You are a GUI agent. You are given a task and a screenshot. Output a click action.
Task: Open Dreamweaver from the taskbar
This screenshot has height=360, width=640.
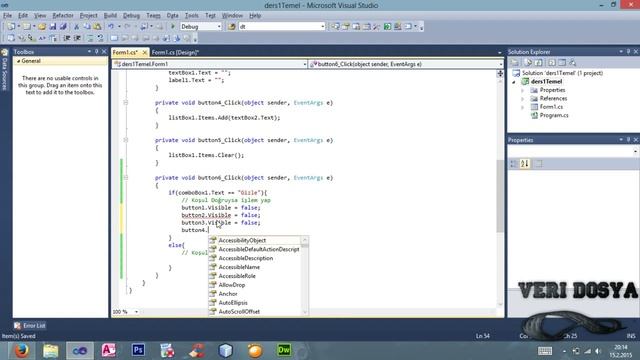tap(284, 351)
